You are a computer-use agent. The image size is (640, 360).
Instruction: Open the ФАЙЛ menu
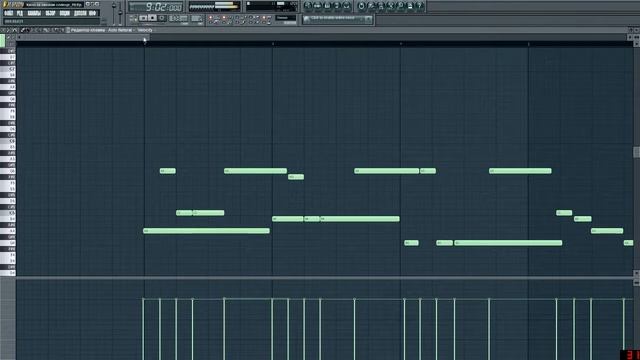[x=8, y=13]
